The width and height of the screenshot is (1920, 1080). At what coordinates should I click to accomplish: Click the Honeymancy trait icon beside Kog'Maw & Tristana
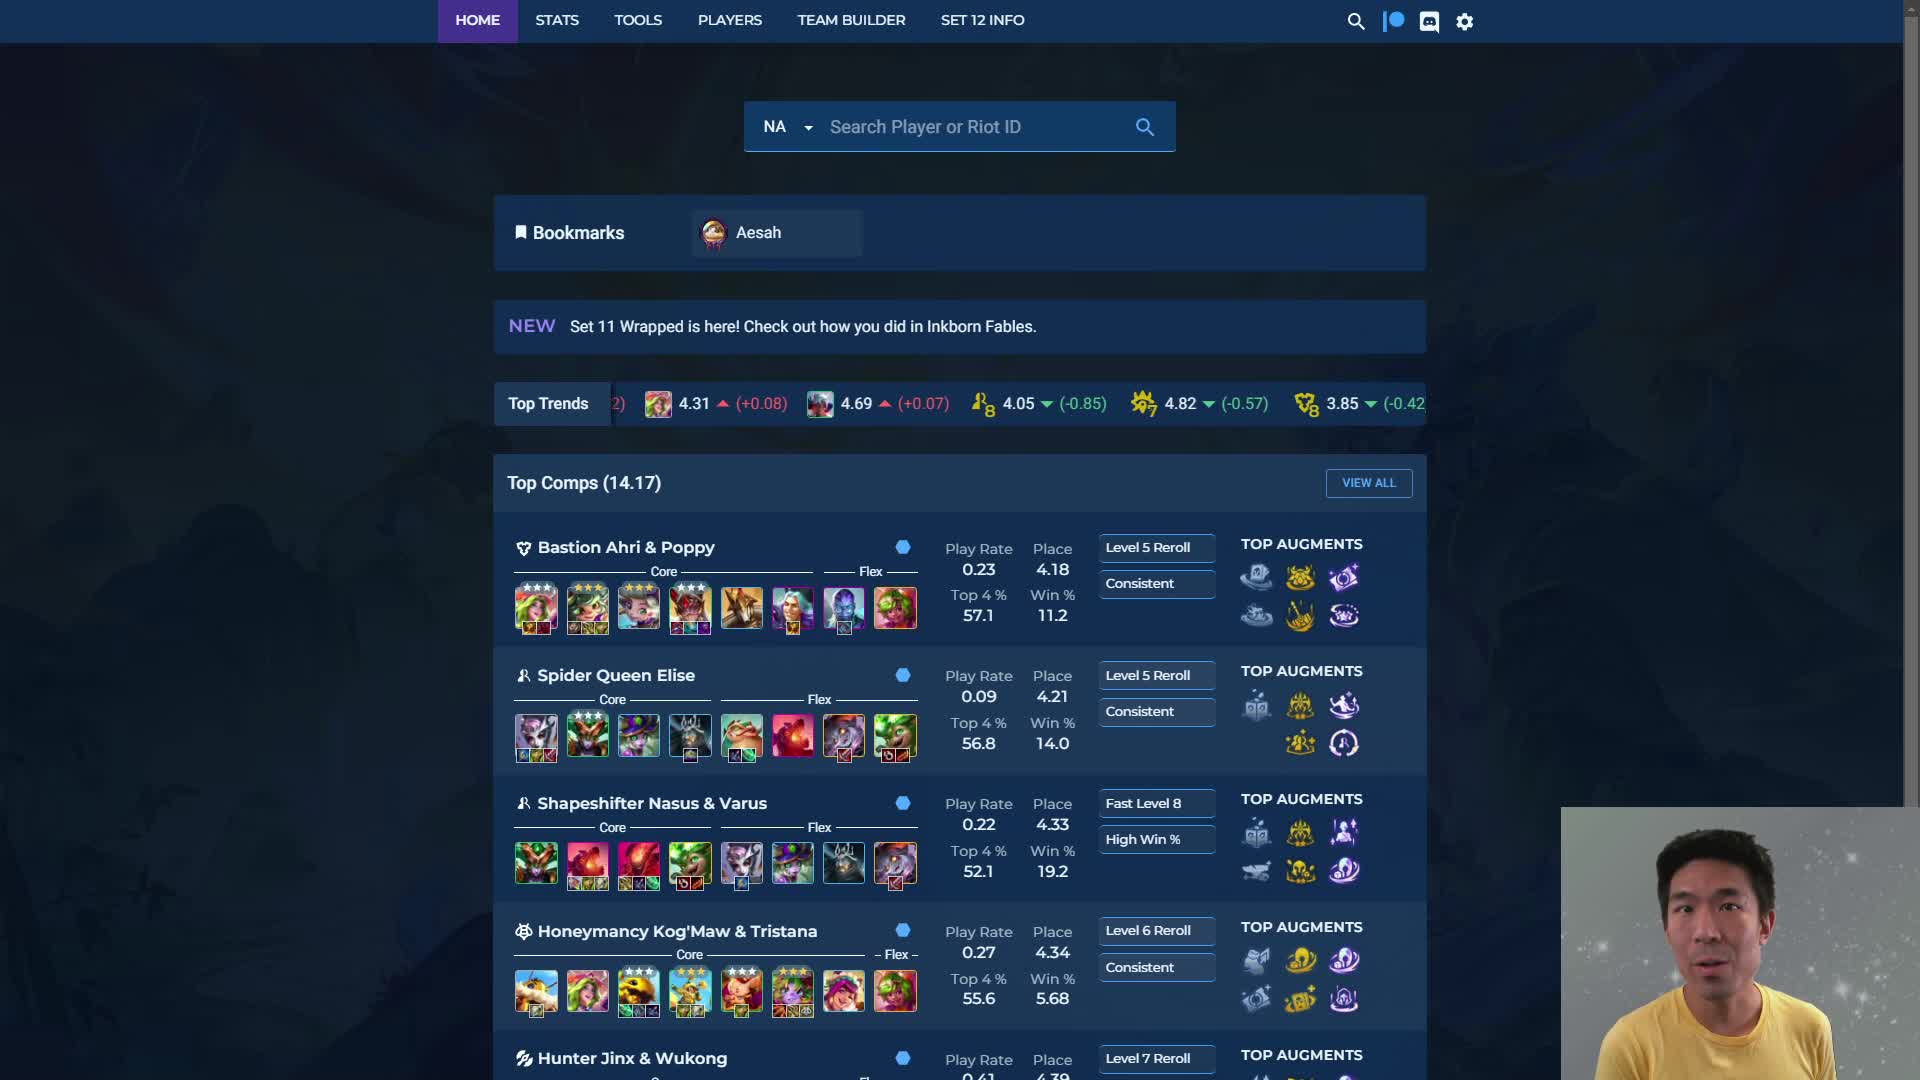coord(523,932)
